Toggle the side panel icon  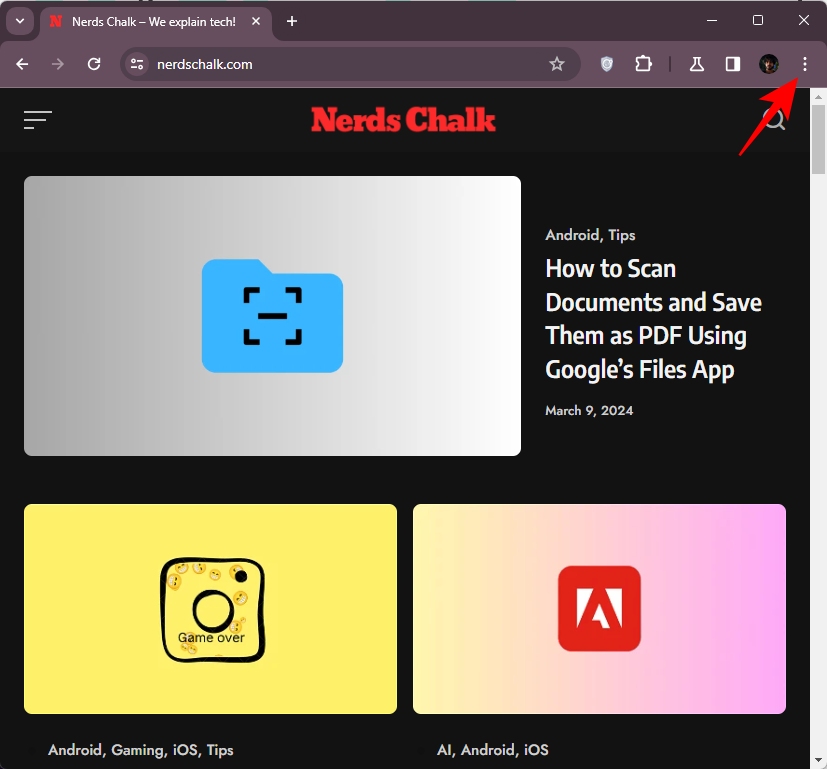[733, 64]
